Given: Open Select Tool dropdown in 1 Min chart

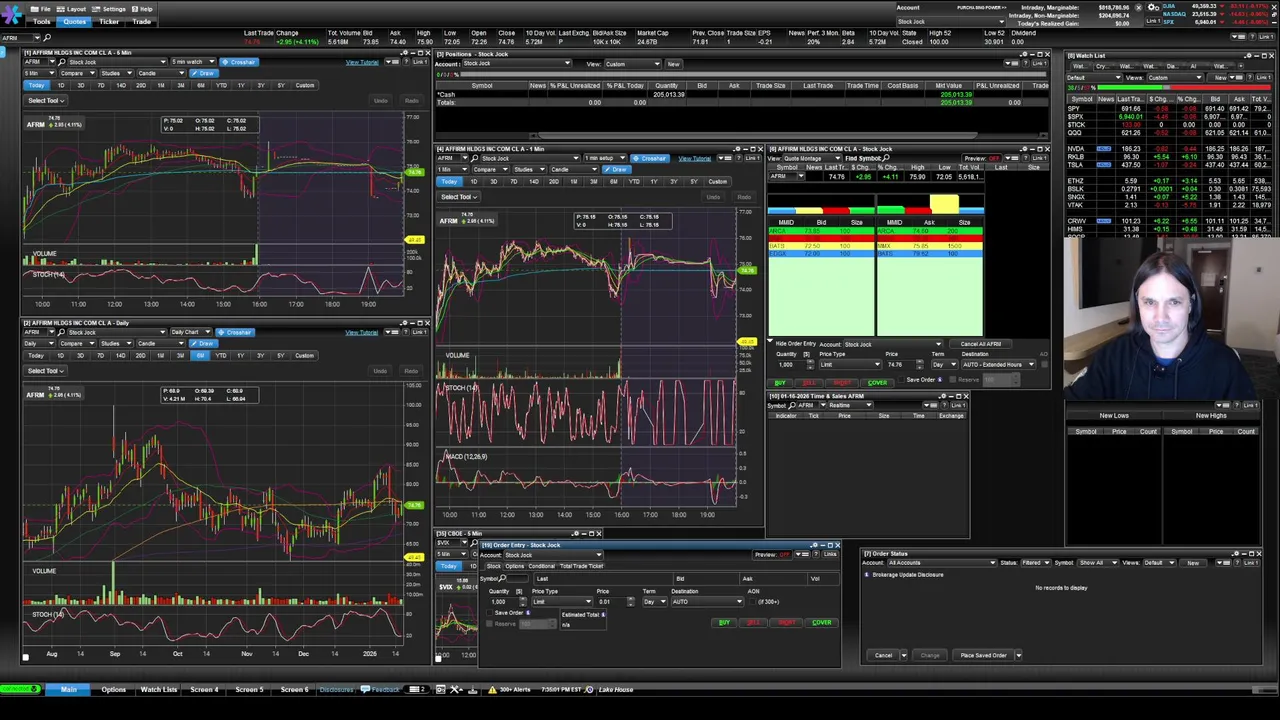Looking at the screenshot, I should pos(460,197).
